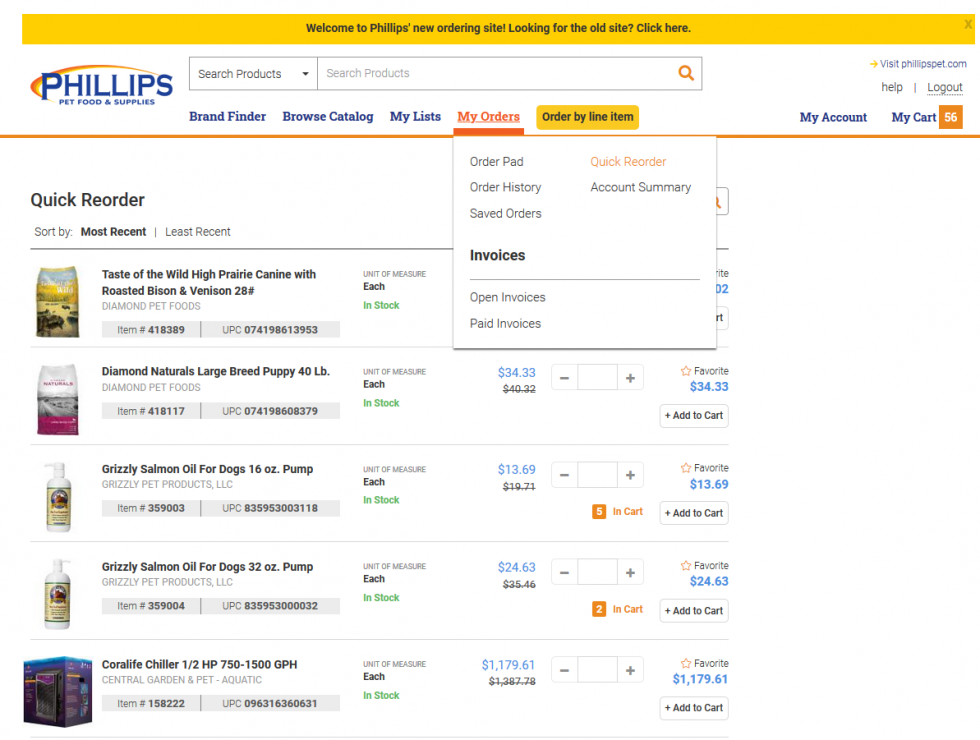This screenshot has height=740, width=980.
Task: Click the My Orders menu
Action: click(488, 116)
